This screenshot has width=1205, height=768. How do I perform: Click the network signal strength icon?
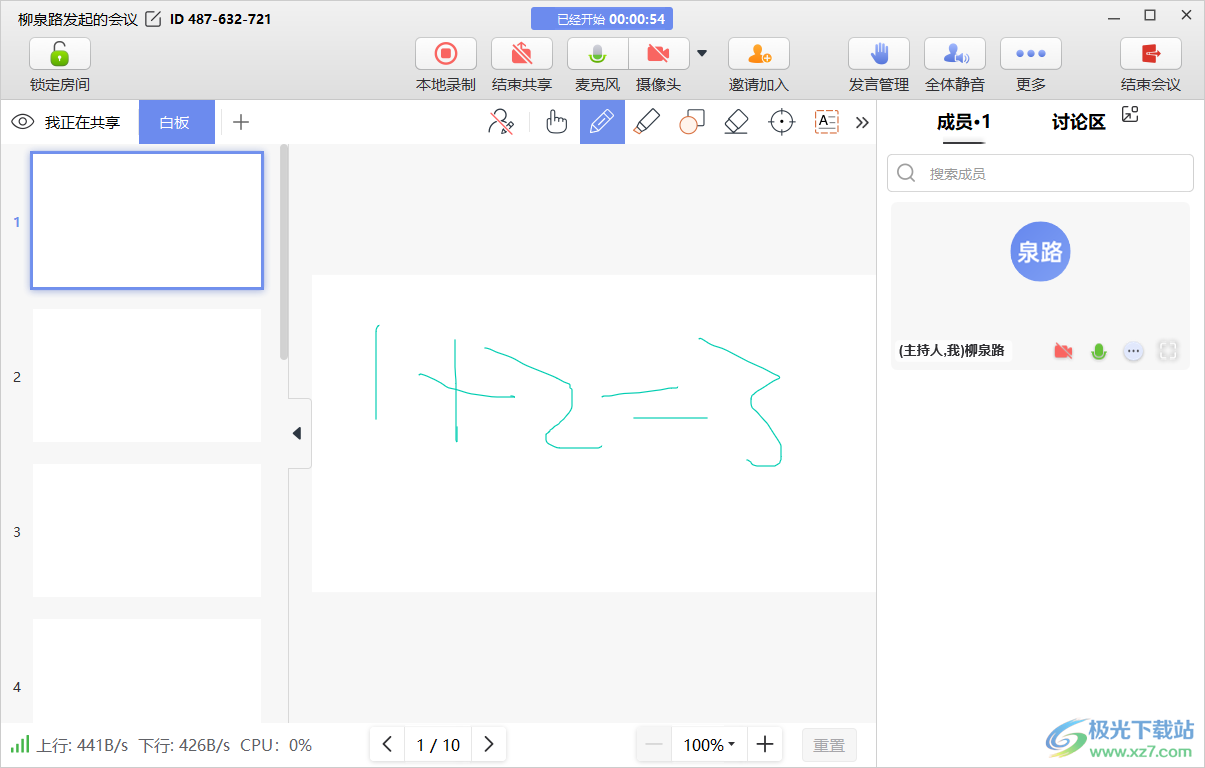coord(20,745)
